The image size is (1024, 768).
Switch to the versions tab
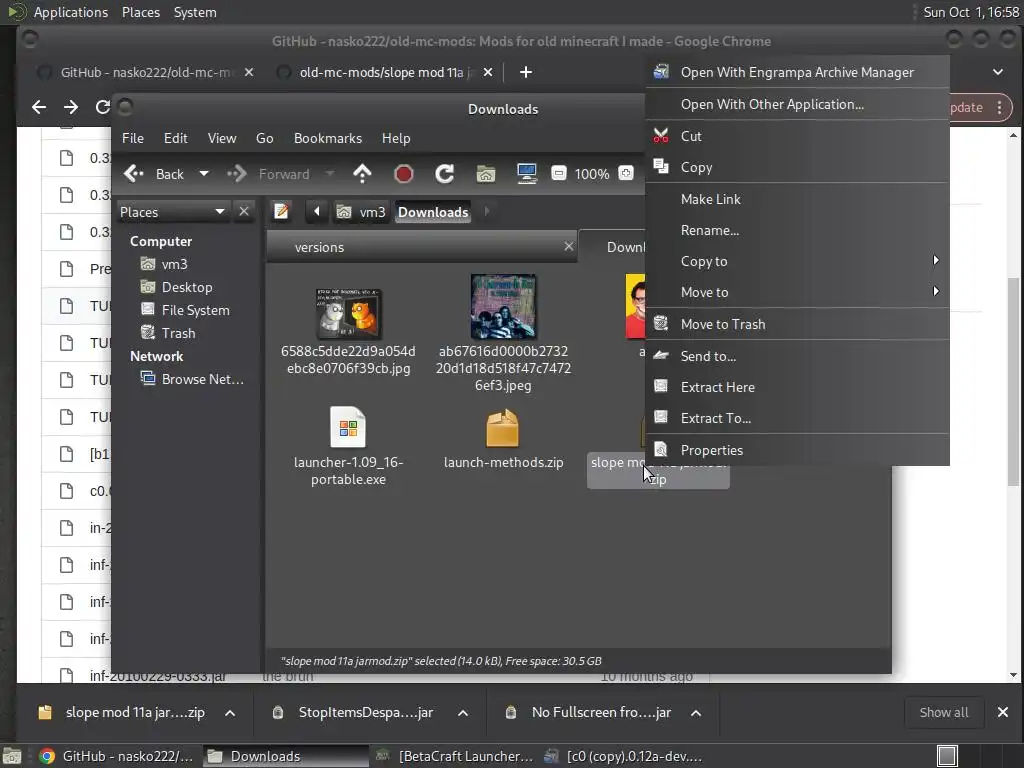[421, 248]
